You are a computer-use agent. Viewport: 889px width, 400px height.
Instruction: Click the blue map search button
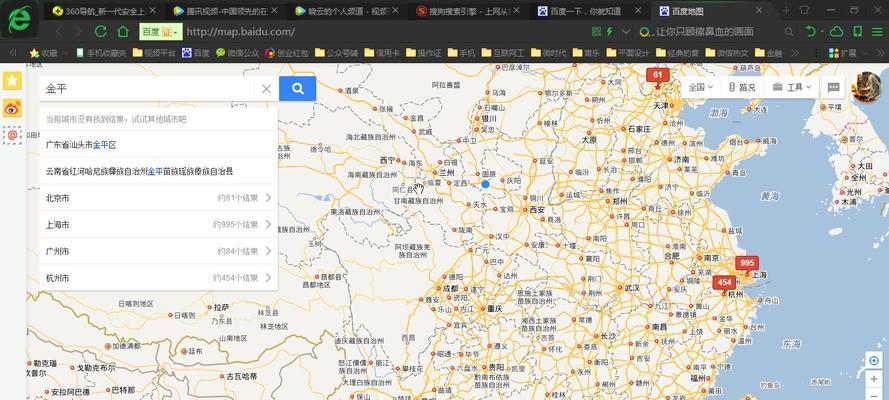click(x=297, y=88)
